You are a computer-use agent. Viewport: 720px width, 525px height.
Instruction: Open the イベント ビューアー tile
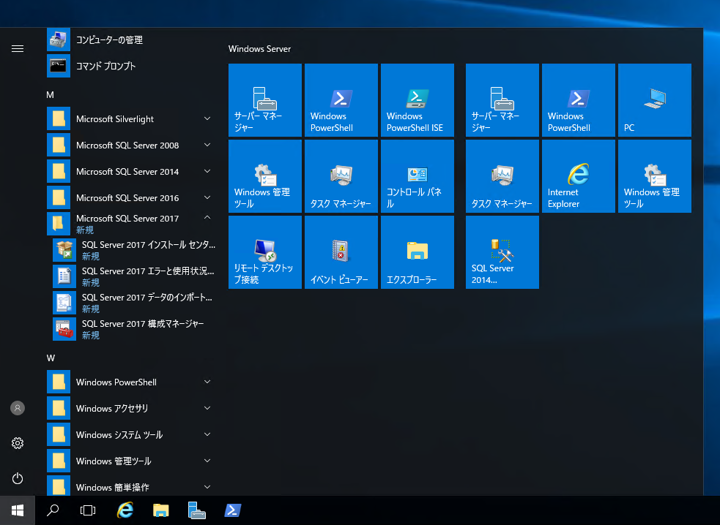click(341, 252)
